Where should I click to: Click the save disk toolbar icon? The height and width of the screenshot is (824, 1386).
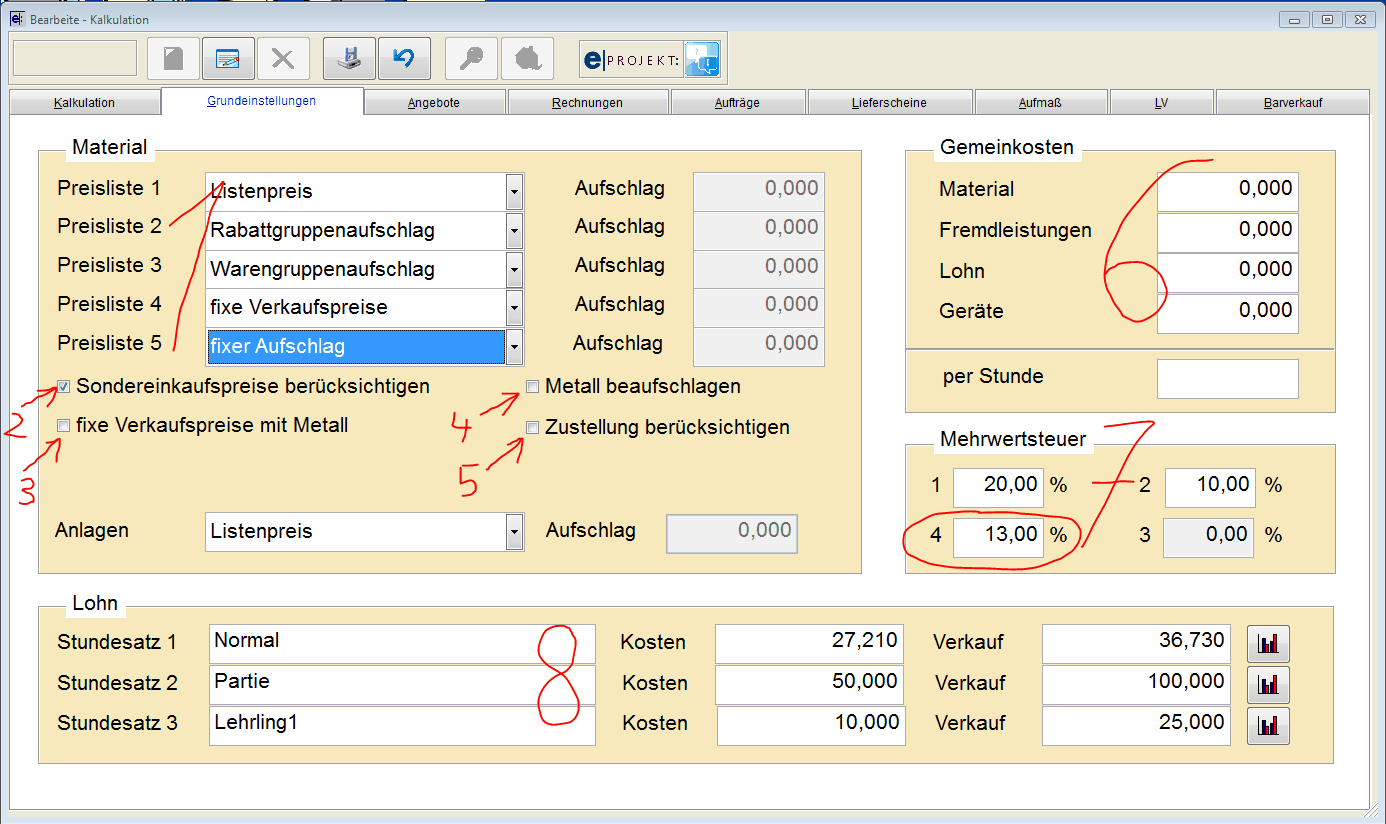pyautogui.click(x=349, y=59)
